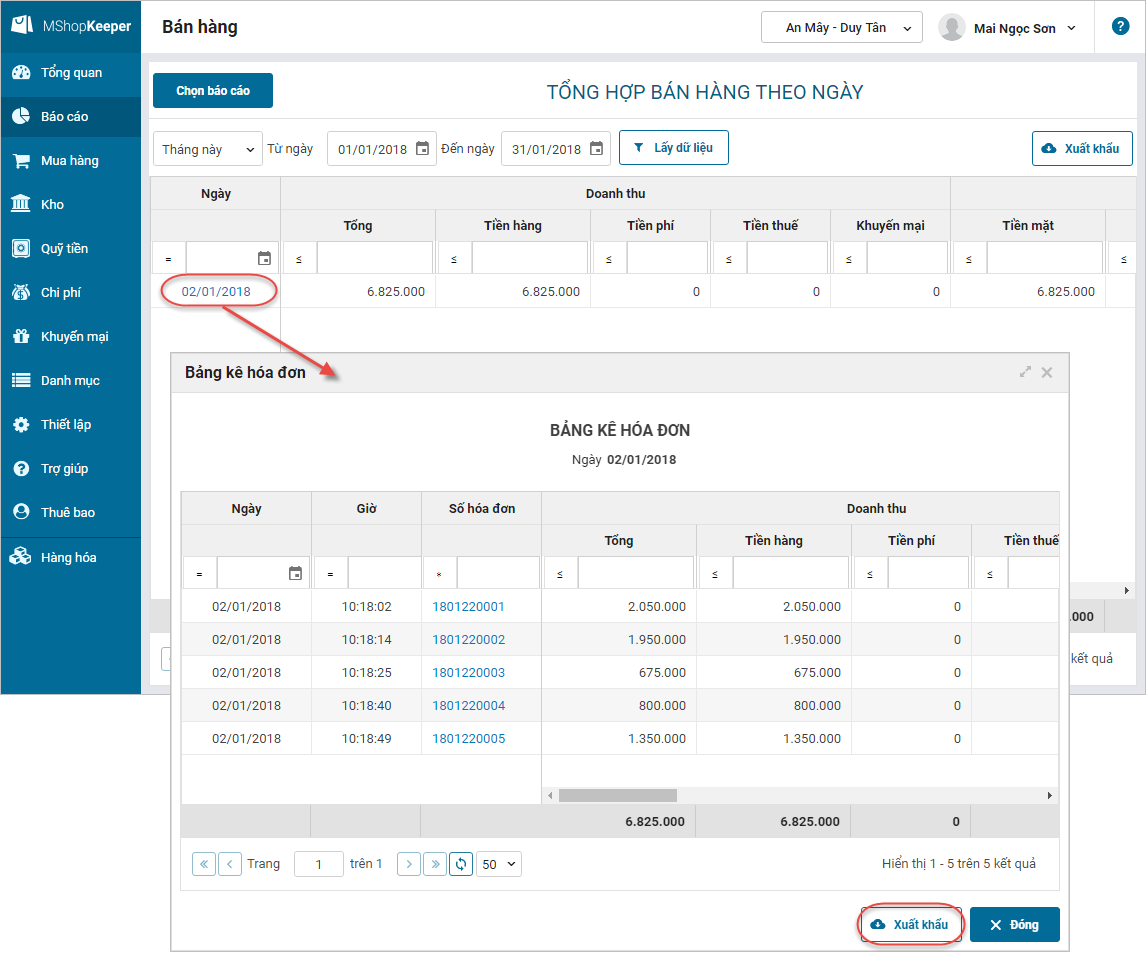Open calendar picker for Từ ngày field

pos(422,149)
